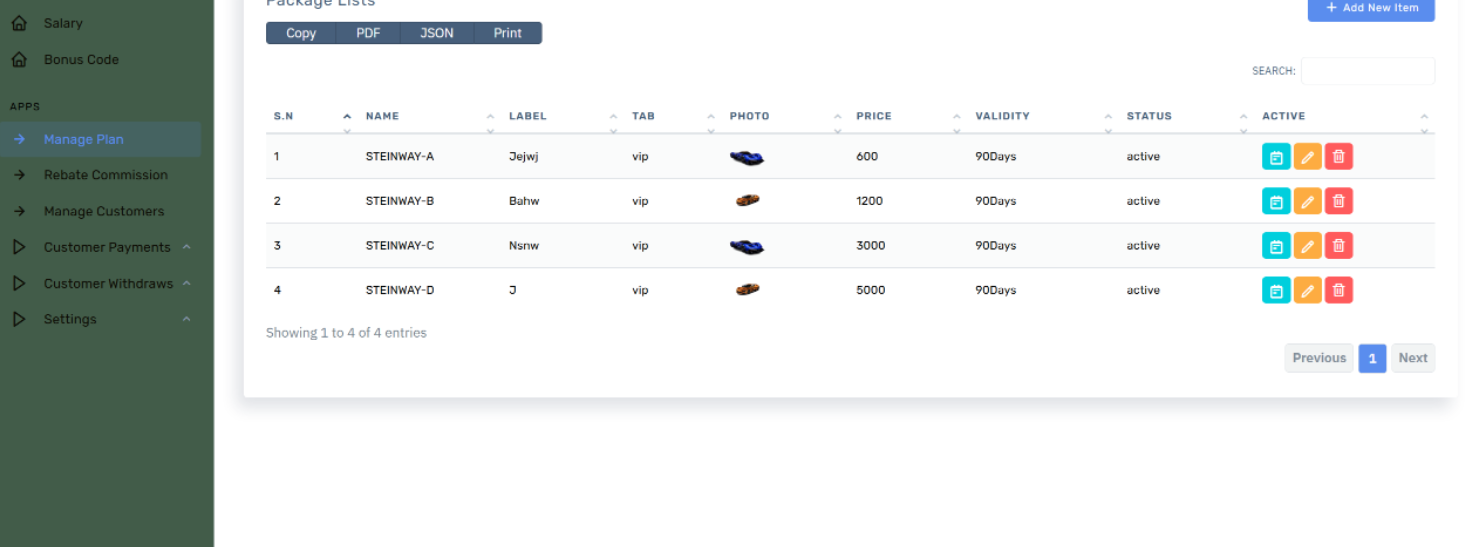The image size is (1478, 547).
Task: Click the STEINWAY-A car photo thumbnail
Action: [746, 157]
